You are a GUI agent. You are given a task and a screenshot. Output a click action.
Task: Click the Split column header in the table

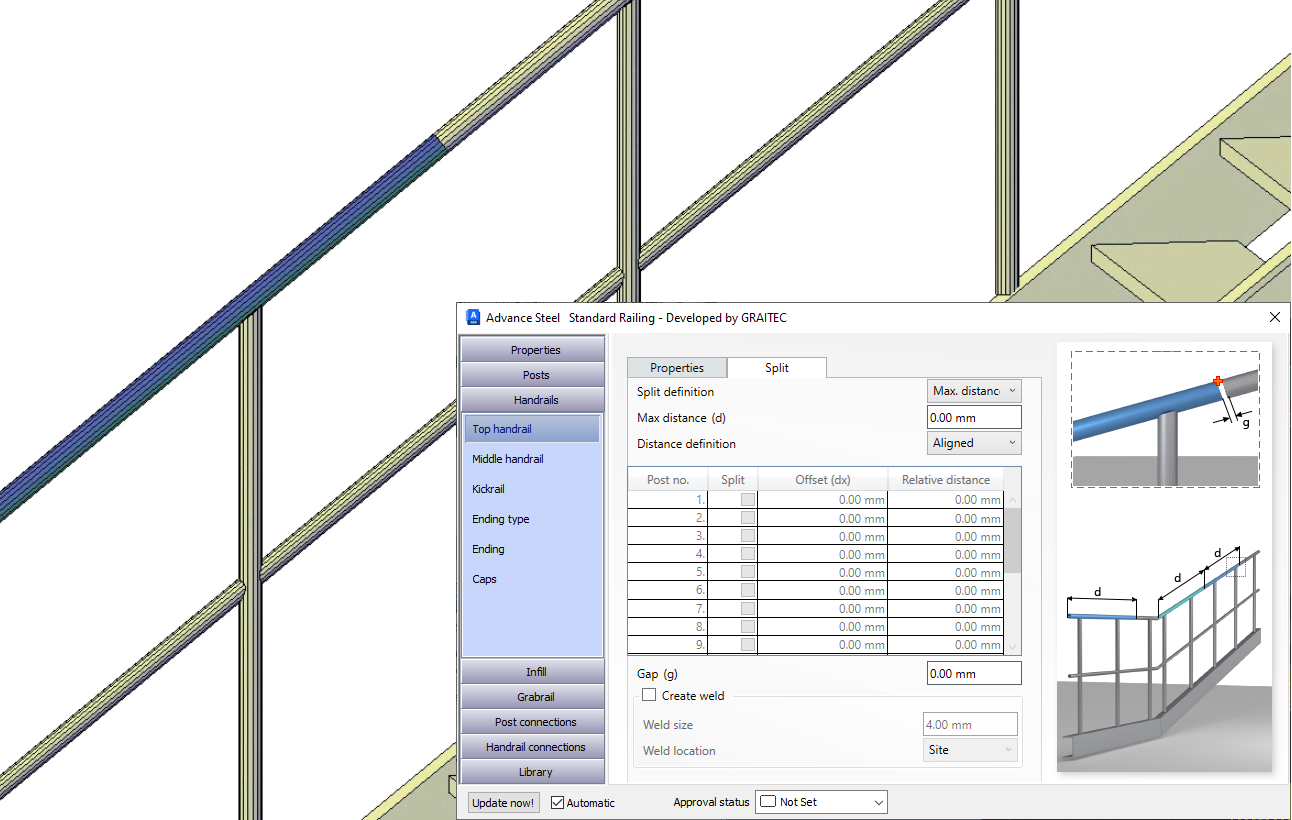point(733,479)
